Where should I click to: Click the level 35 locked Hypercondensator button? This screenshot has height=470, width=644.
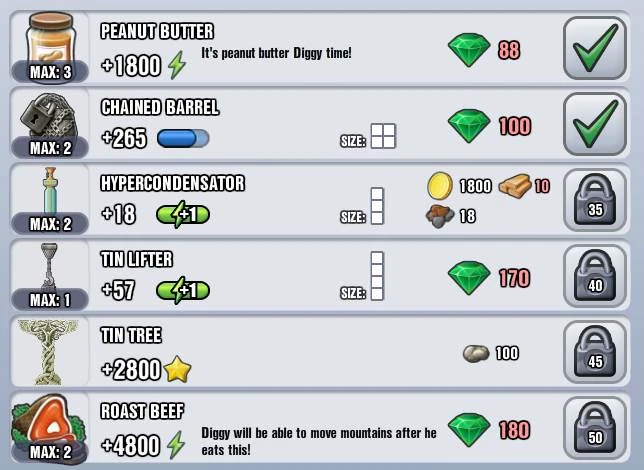pyautogui.click(x=595, y=200)
